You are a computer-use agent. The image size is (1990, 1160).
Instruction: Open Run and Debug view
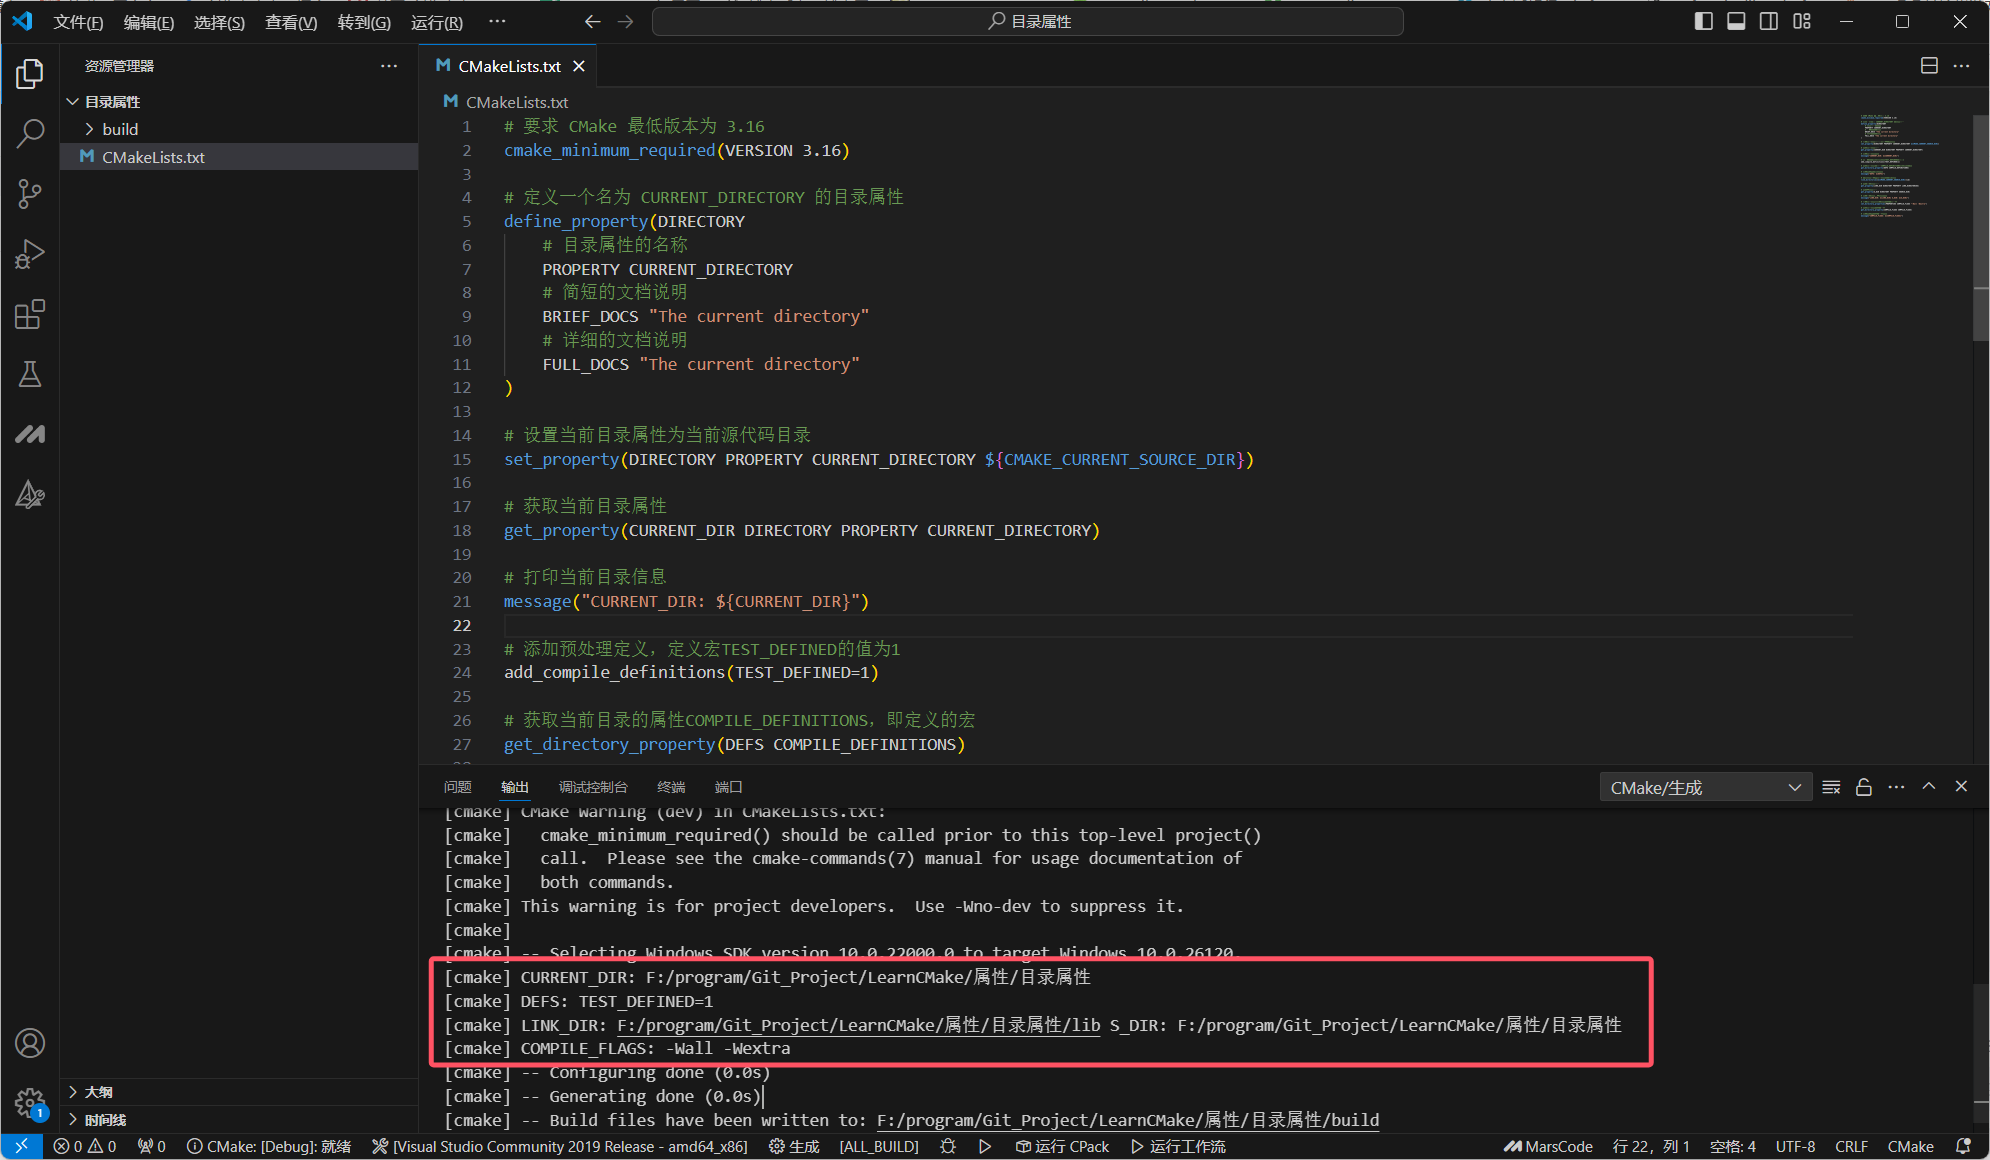[x=30, y=254]
